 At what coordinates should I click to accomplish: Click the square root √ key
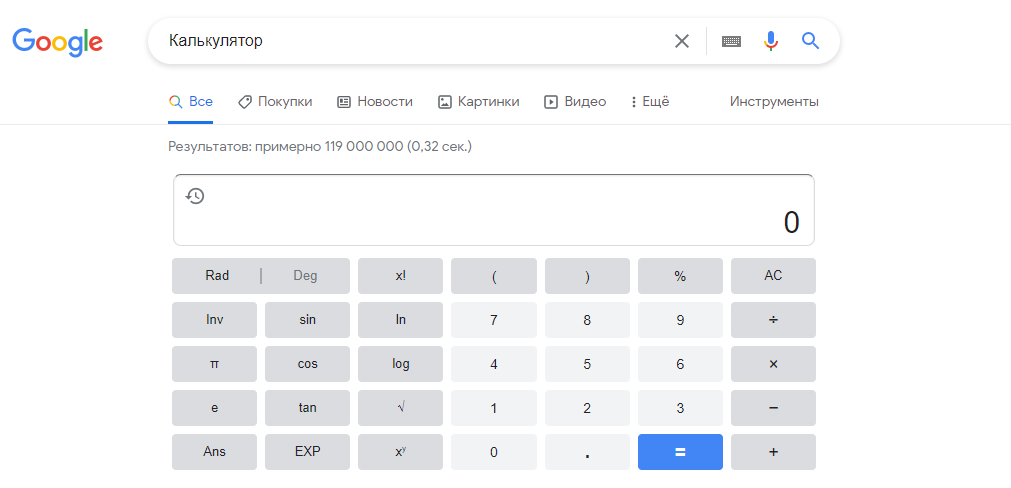pos(400,408)
